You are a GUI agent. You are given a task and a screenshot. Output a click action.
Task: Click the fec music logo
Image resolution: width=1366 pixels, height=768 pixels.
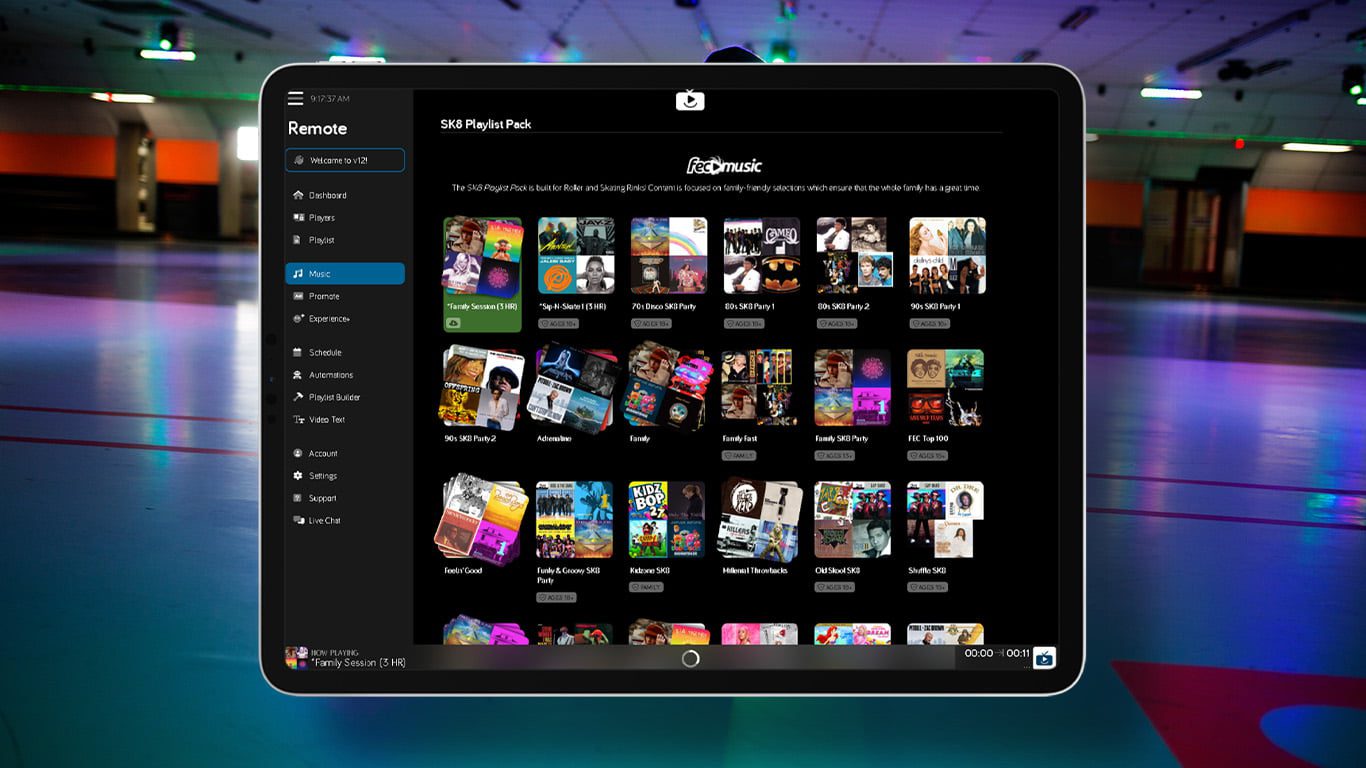click(724, 165)
